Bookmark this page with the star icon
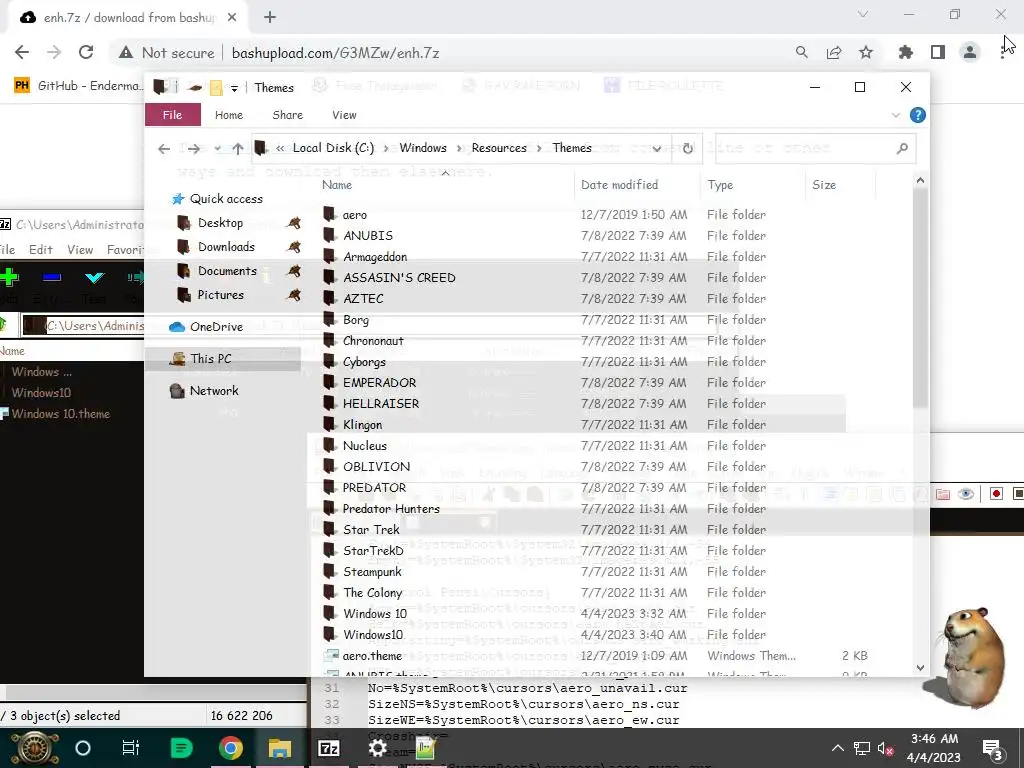 point(866,52)
